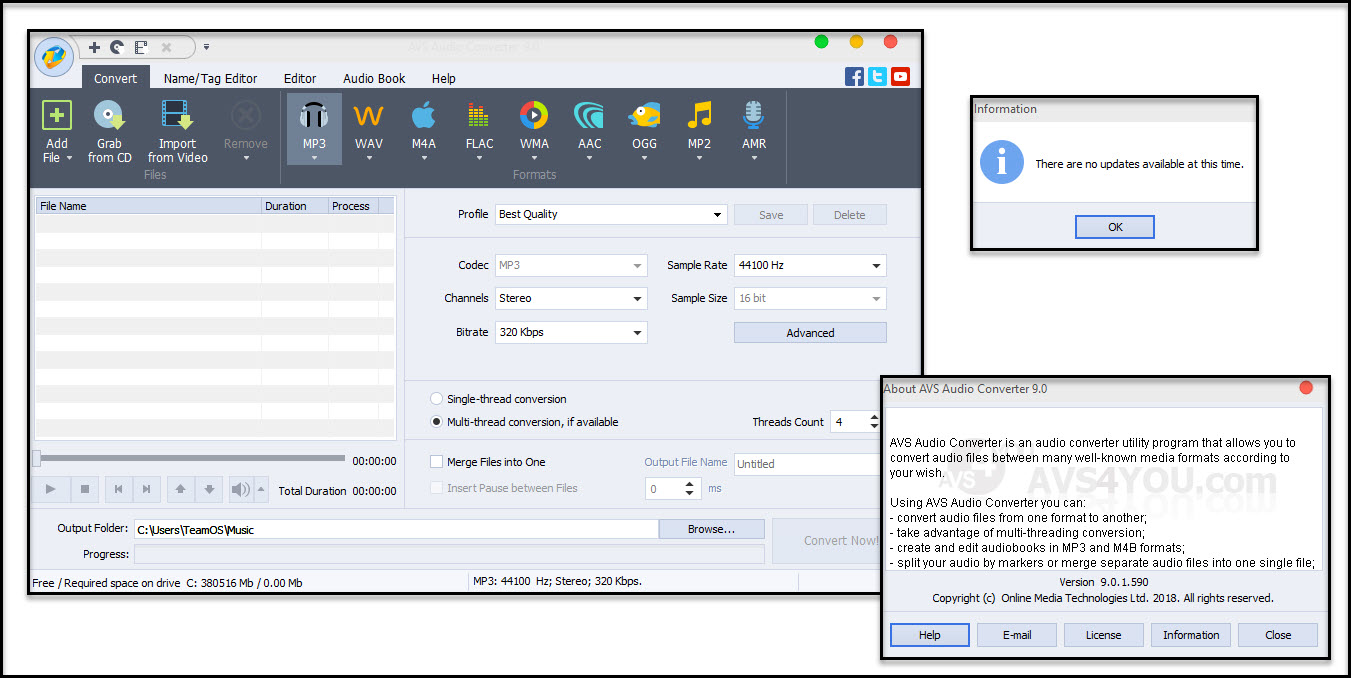The width and height of the screenshot is (1351, 678).
Task: Select the WMA output format
Action: tap(534, 129)
